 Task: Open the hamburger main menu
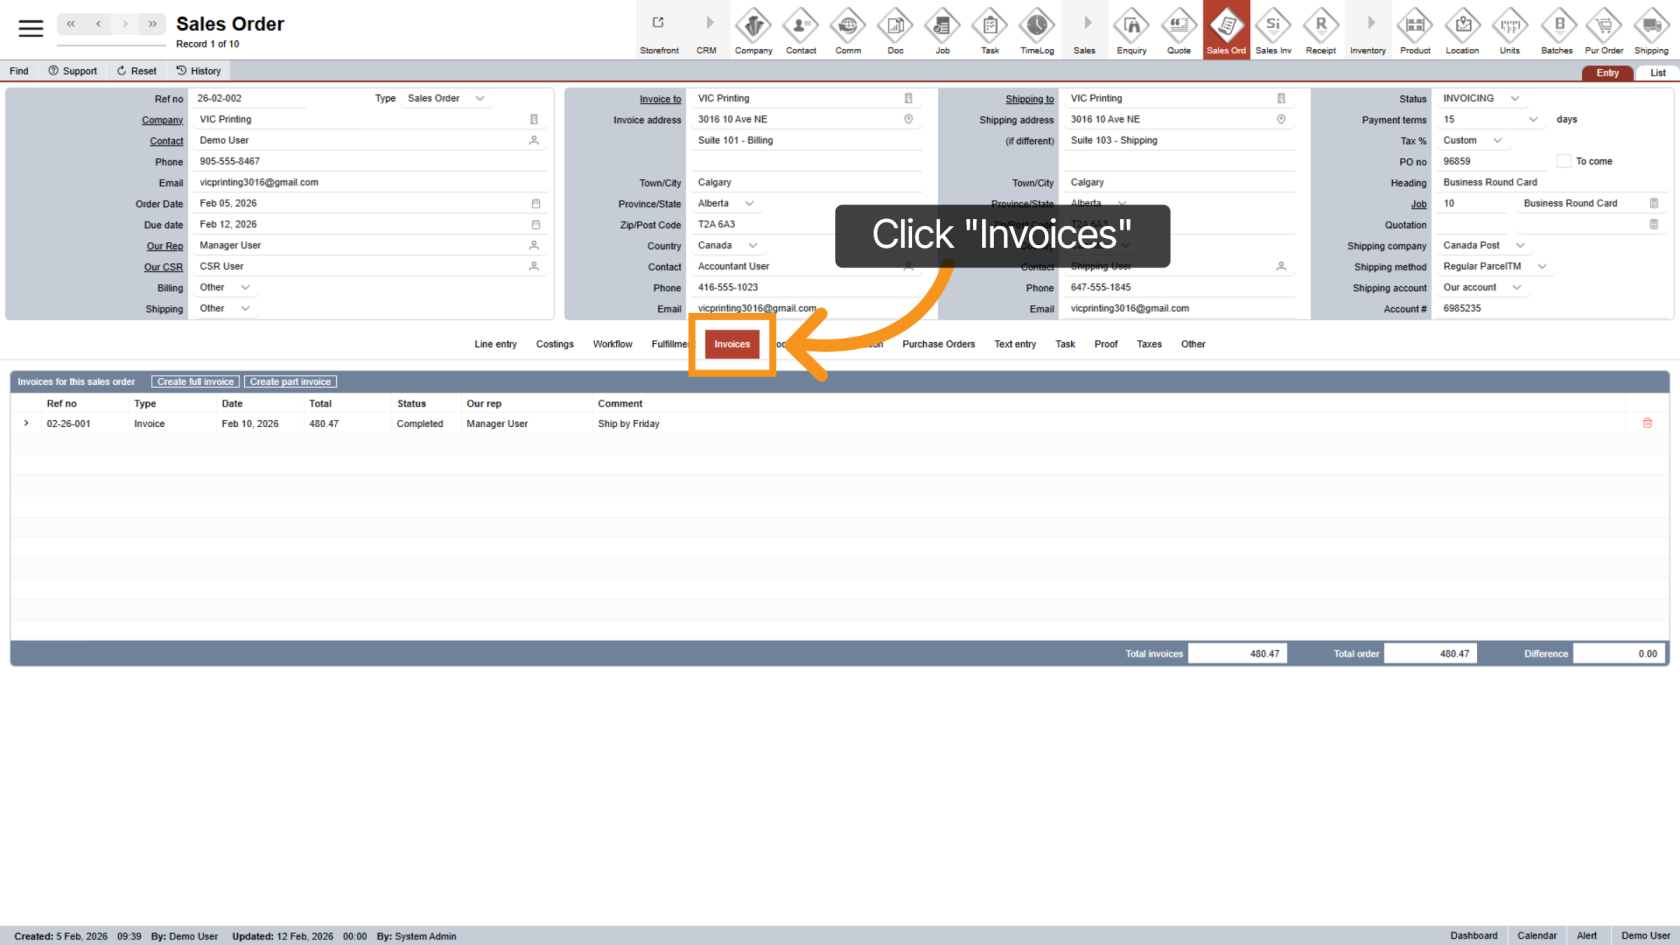31,28
